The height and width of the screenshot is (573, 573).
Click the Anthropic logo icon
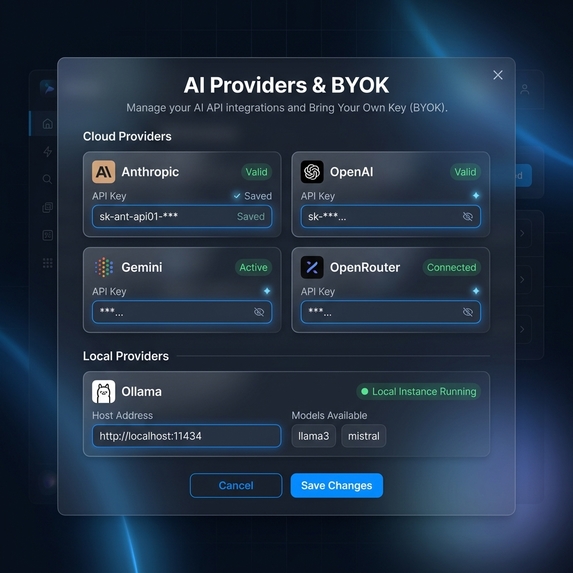click(x=103, y=172)
